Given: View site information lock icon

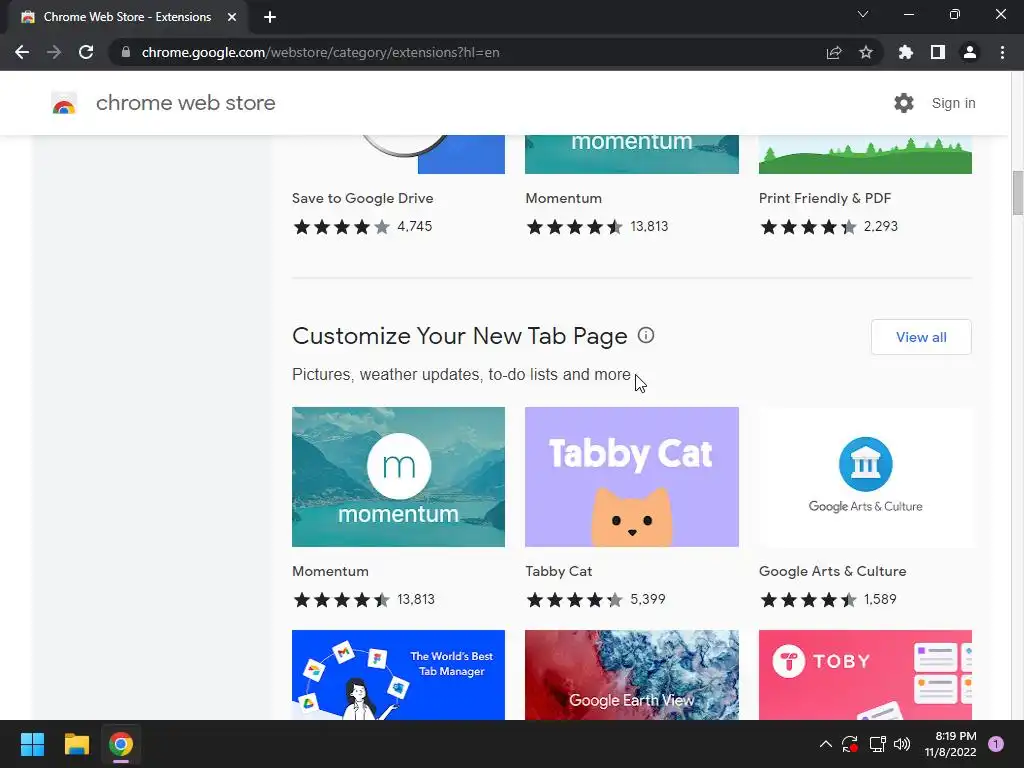Looking at the screenshot, I should [x=126, y=52].
